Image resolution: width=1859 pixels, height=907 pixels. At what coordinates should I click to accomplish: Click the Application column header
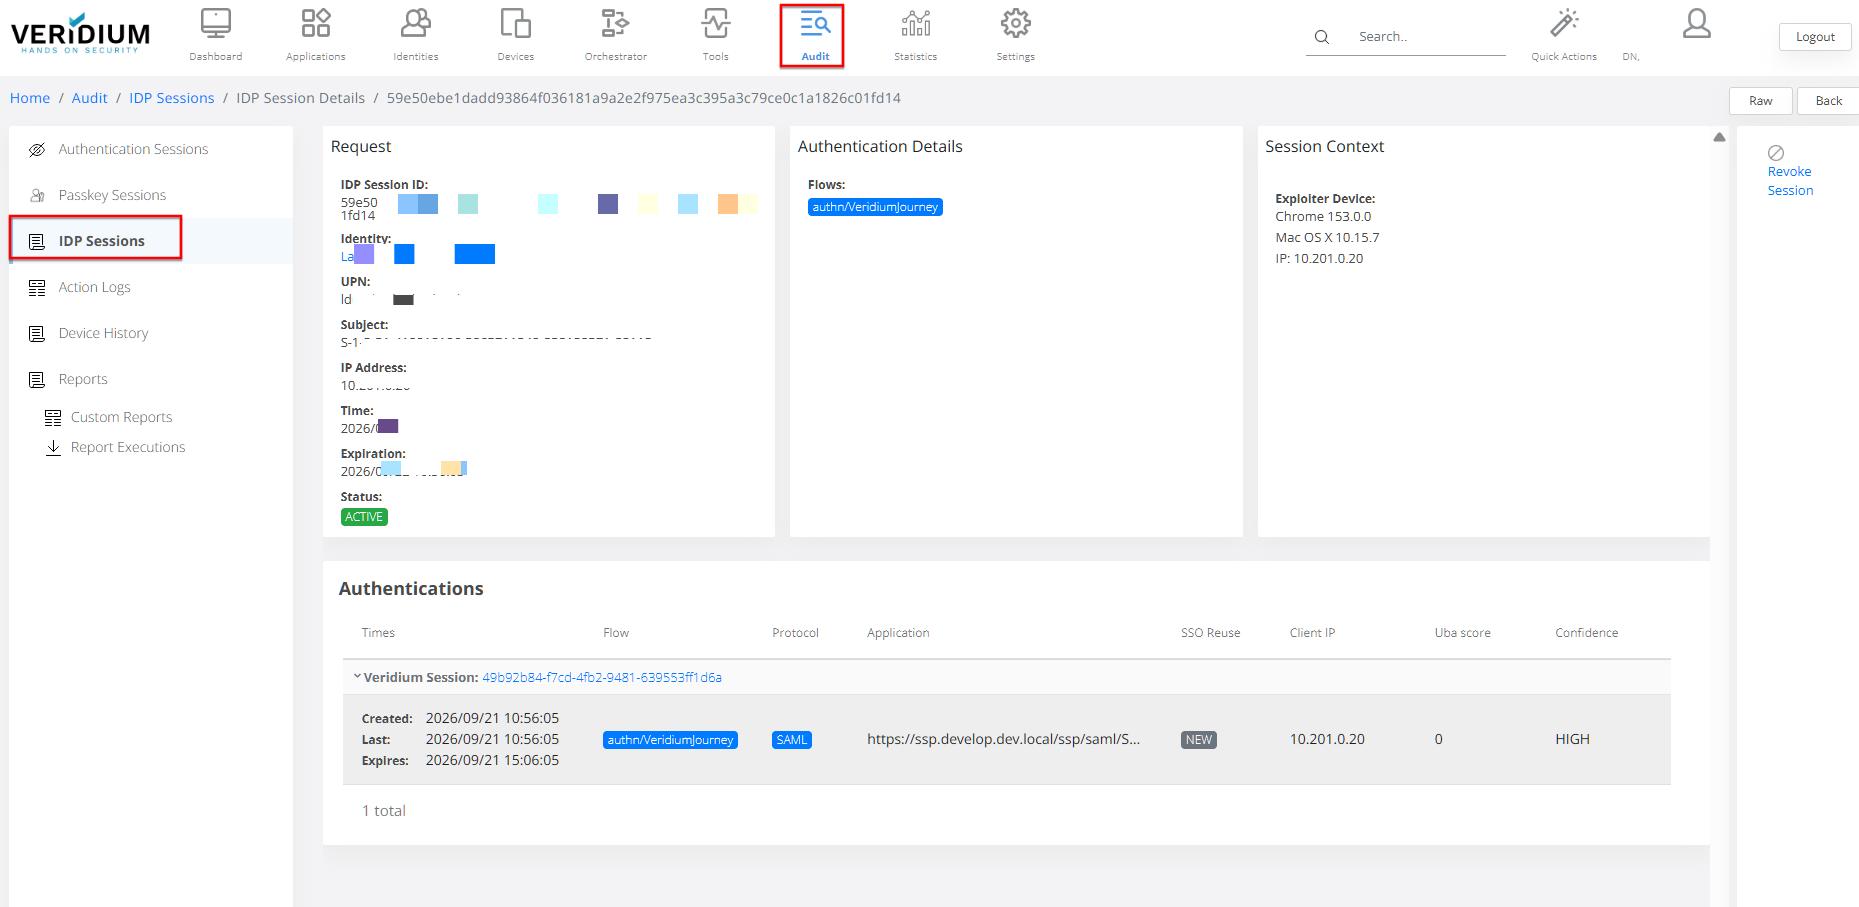(898, 633)
